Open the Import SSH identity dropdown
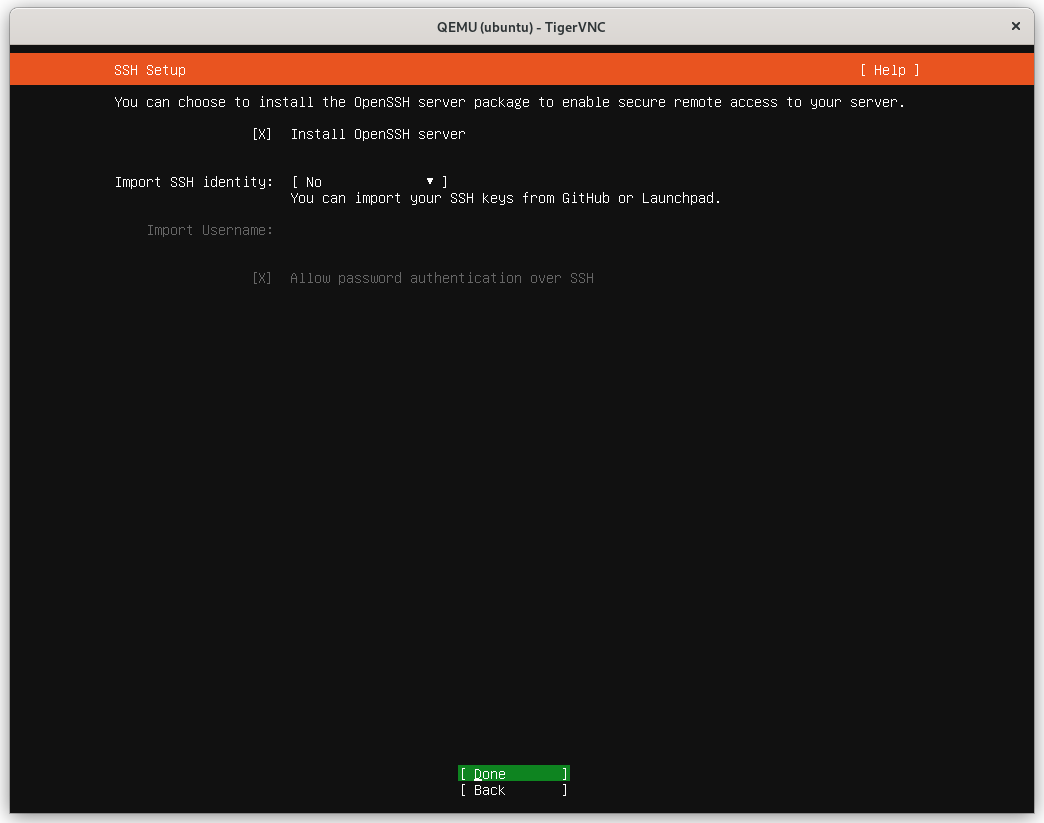Viewport: 1044px width, 823px height. tap(369, 182)
